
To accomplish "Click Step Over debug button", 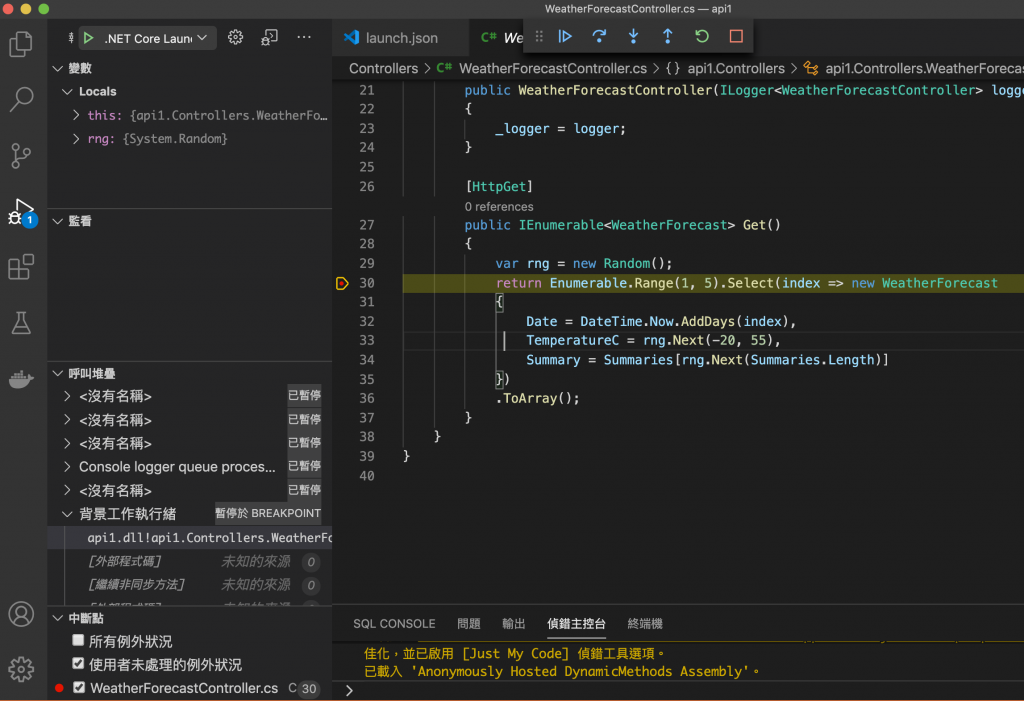I will pyautogui.click(x=599, y=36).
